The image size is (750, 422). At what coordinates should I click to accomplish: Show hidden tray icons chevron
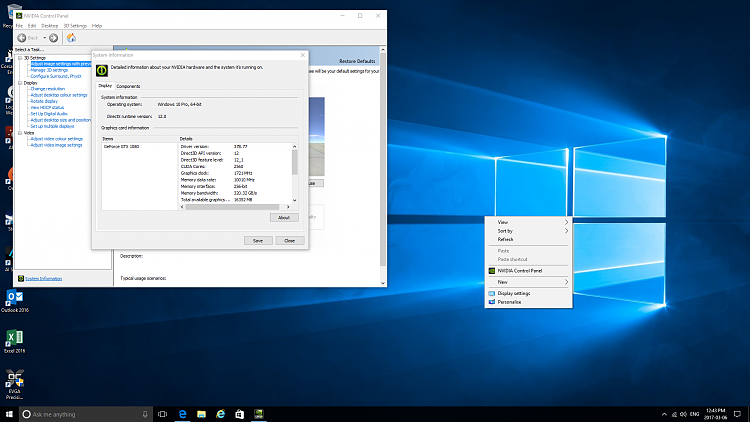664,414
